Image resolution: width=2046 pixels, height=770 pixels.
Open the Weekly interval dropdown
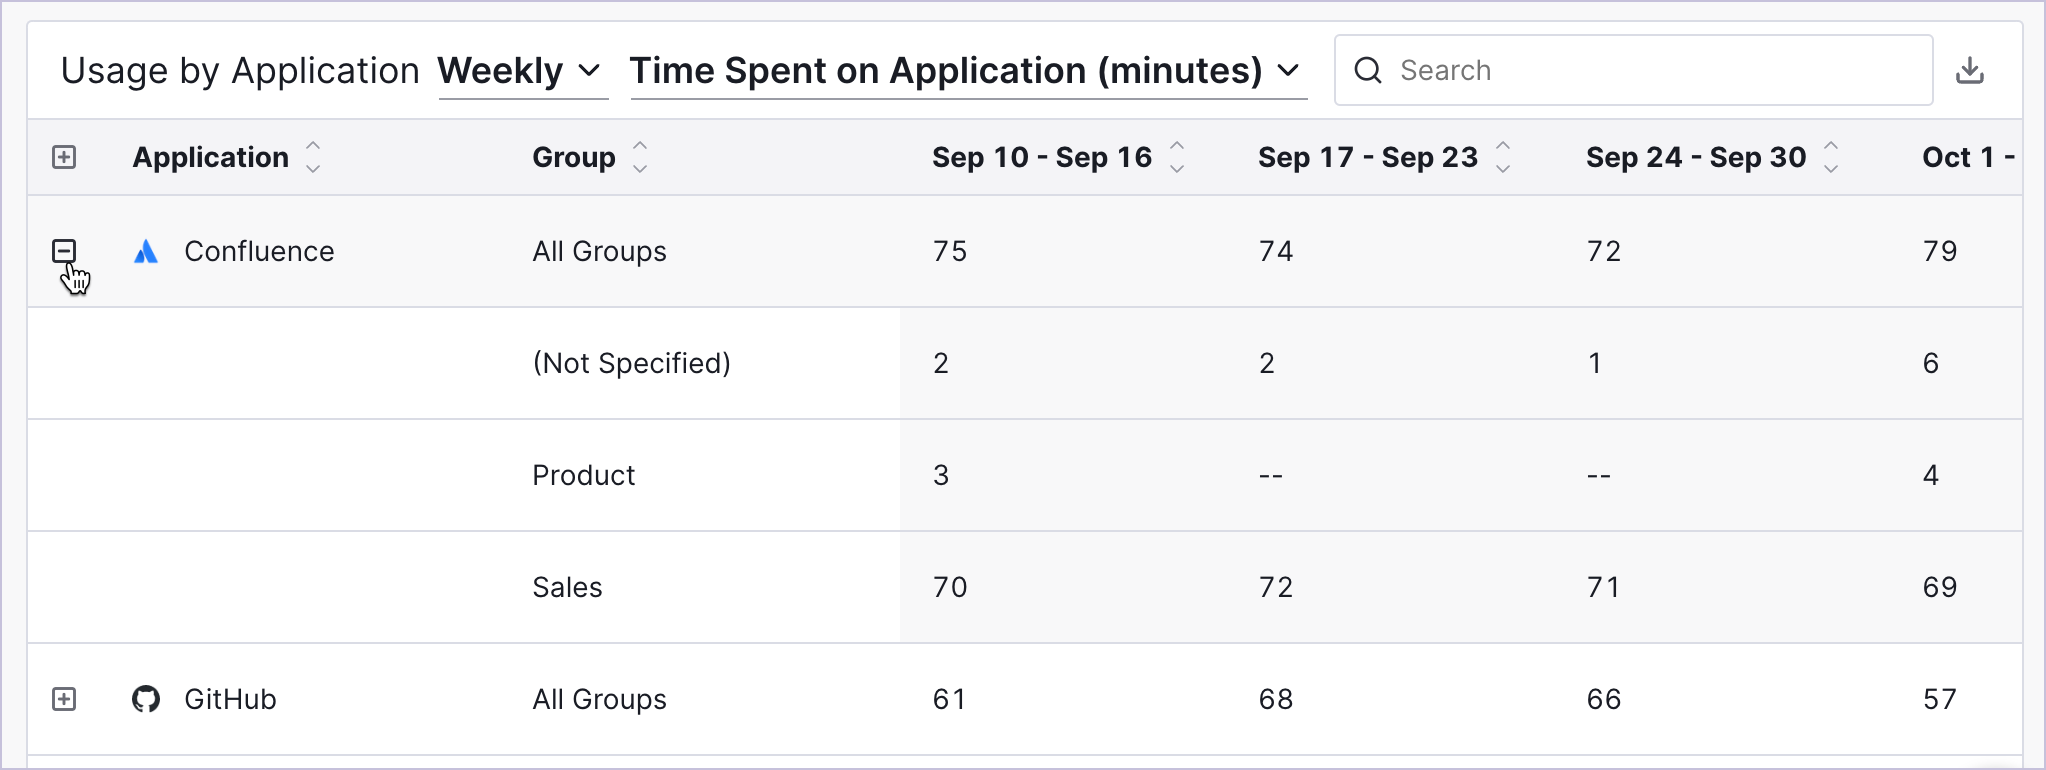click(x=523, y=71)
